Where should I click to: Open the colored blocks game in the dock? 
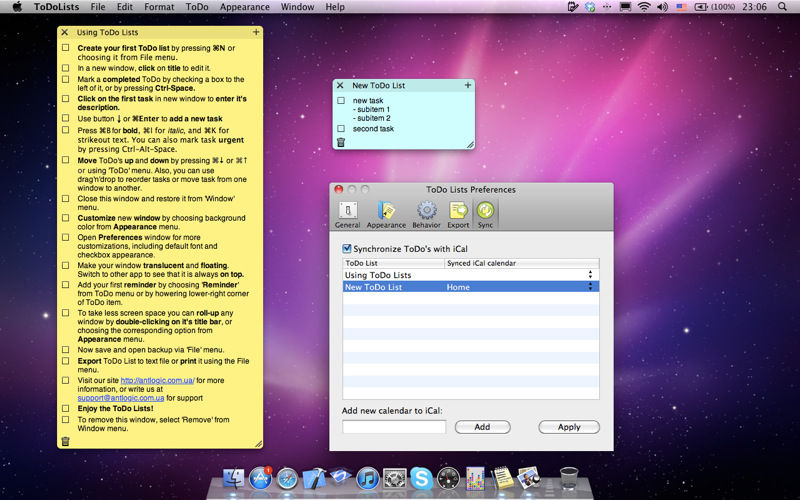pos(475,479)
